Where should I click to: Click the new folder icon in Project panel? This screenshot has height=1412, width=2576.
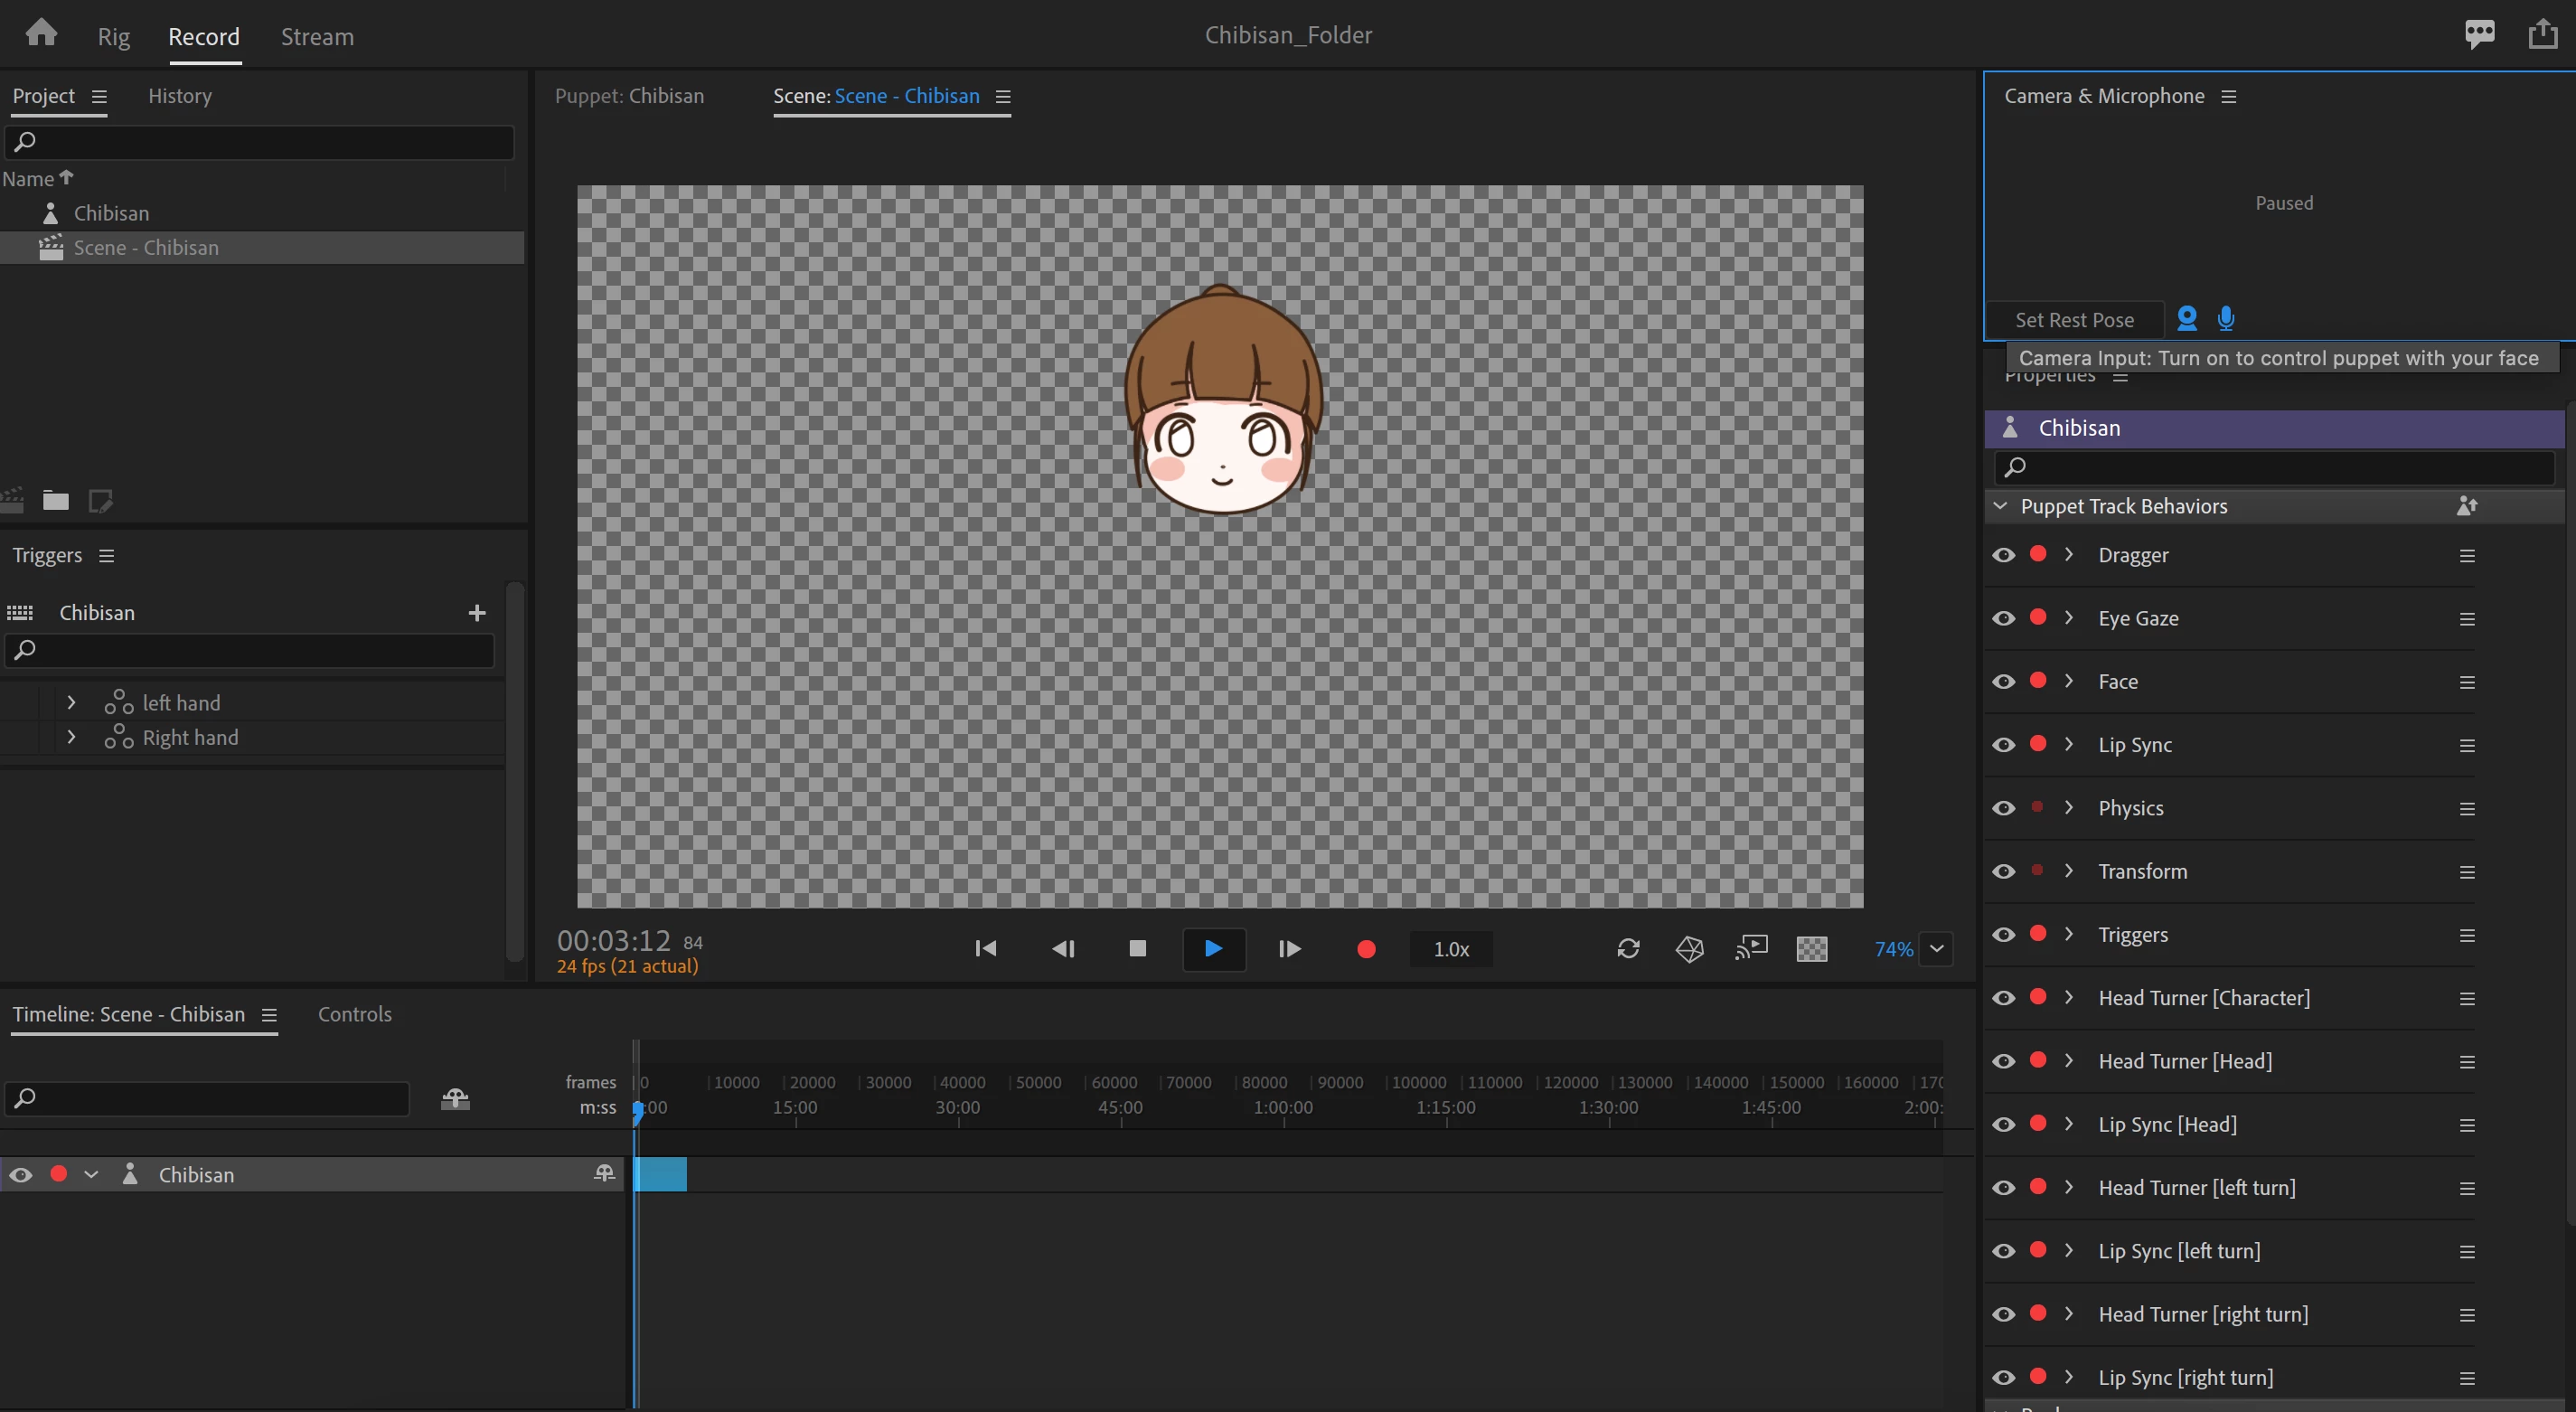(x=56, y=500)
